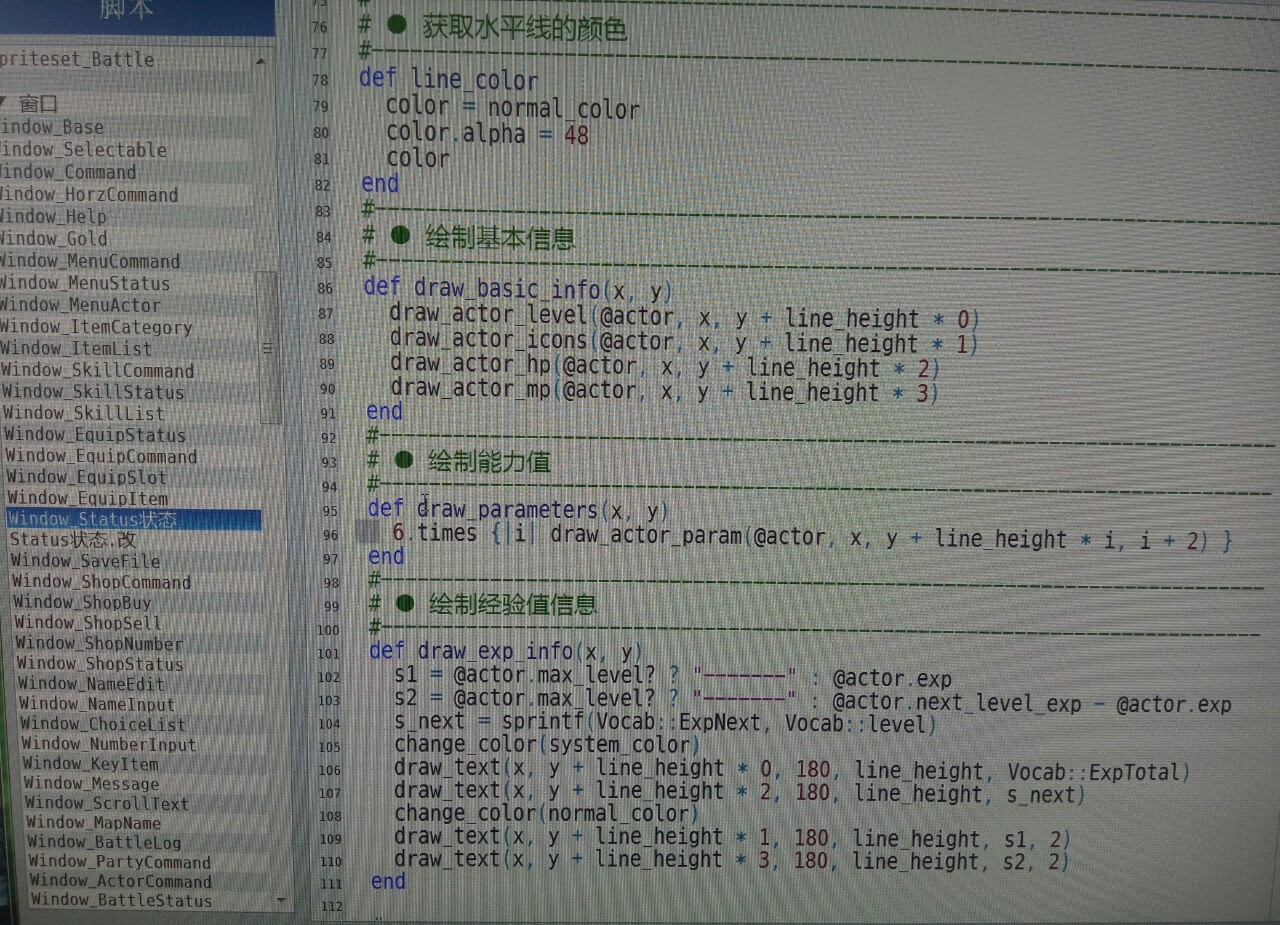Select Window_KeyItem script
The image size is (1280, 925).
click(x=91, y=764)
